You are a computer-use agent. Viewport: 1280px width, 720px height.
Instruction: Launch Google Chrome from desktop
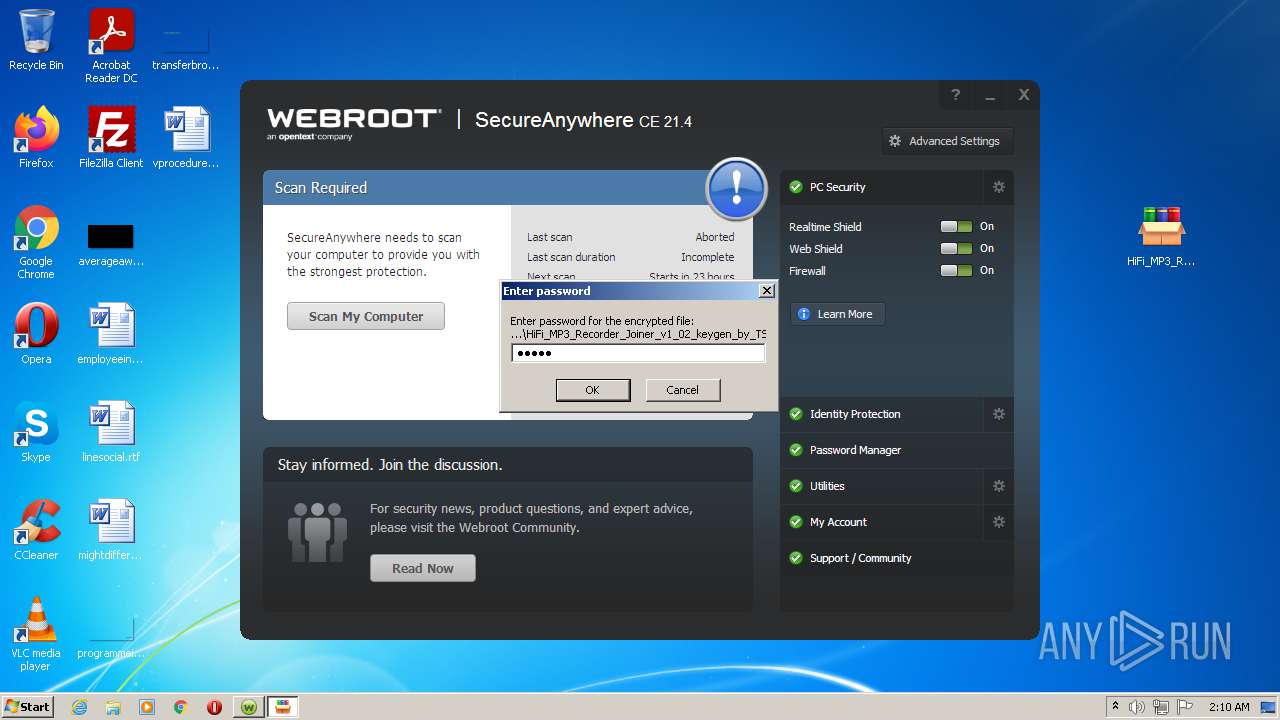point(36,242)
